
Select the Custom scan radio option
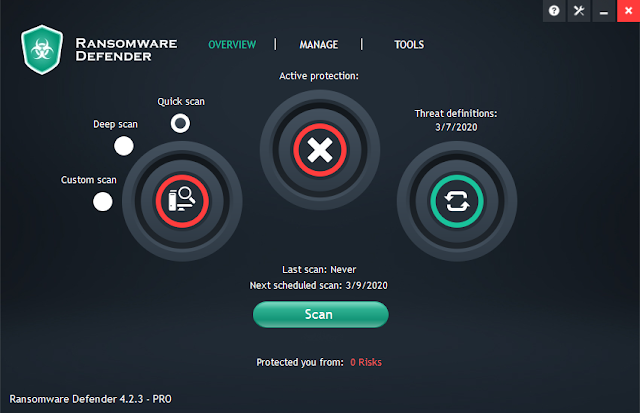click(102, 202)
